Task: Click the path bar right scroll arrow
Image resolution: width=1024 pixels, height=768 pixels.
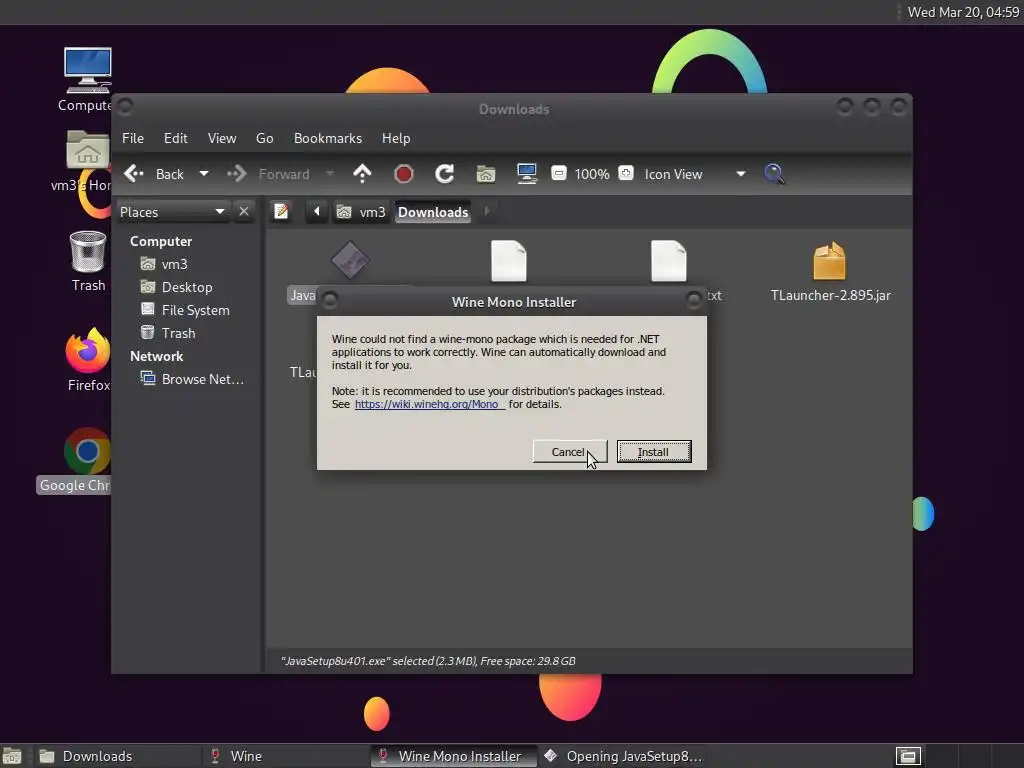Action: (487, 212)
